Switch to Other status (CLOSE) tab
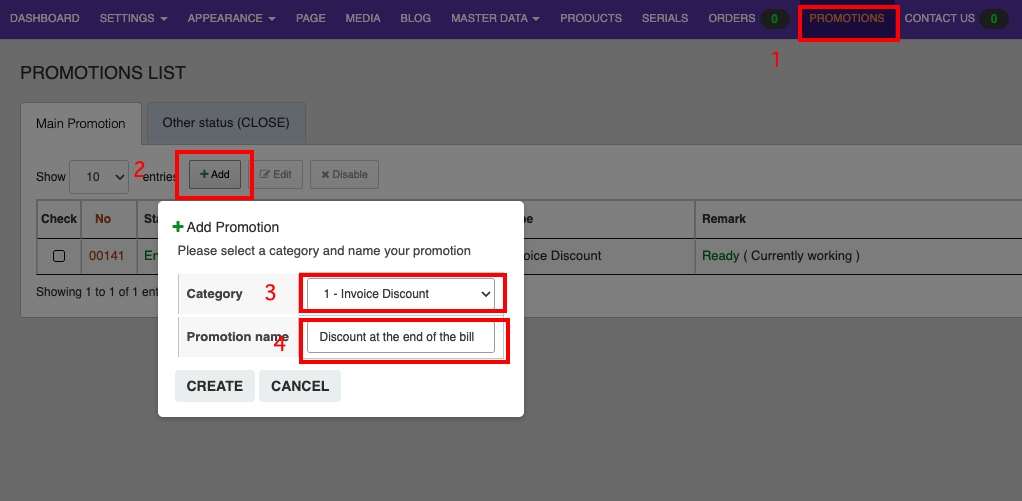The height and width of the screenshot is (501, 1022). (x=226, y=123)
